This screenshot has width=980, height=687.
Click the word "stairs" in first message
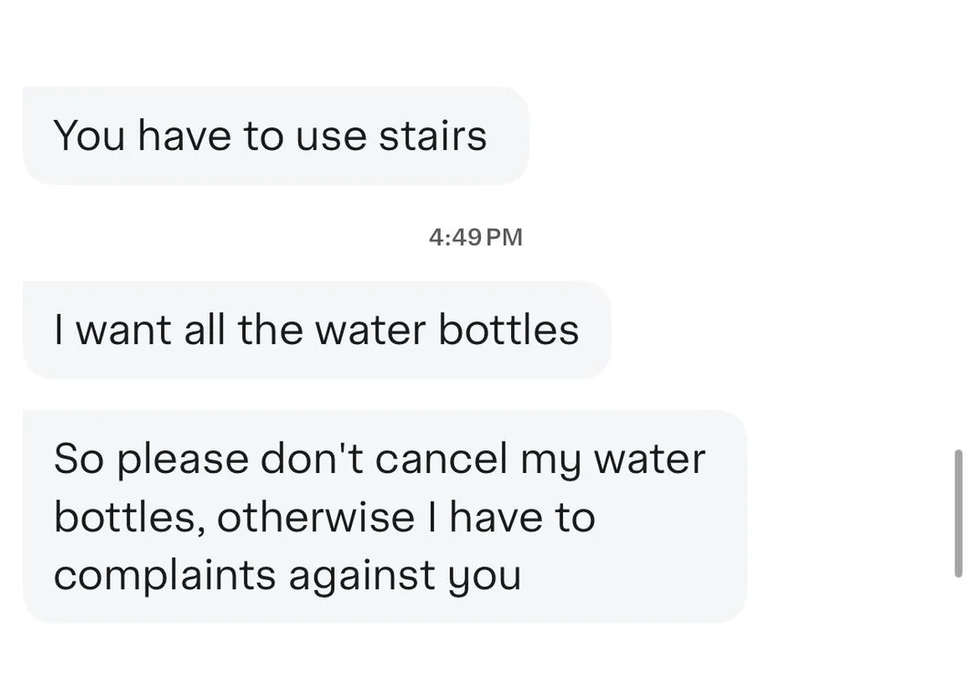pyautogui.click(x=432, y=136)
